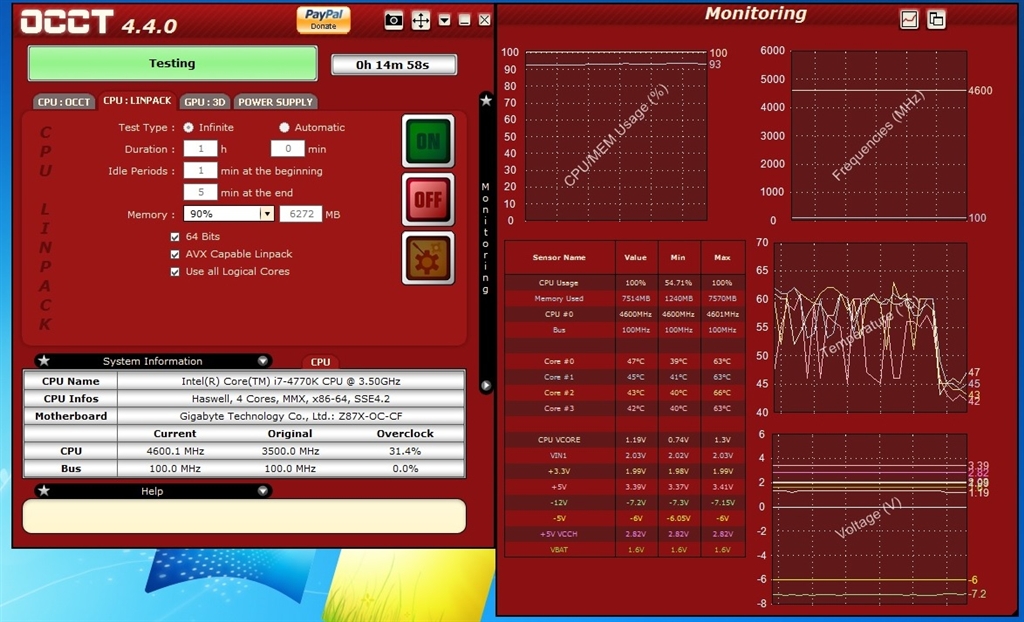1024x622 pixels.
Task: Click the CPU/MEM Usage graph
Action: (x=616, y=136)
